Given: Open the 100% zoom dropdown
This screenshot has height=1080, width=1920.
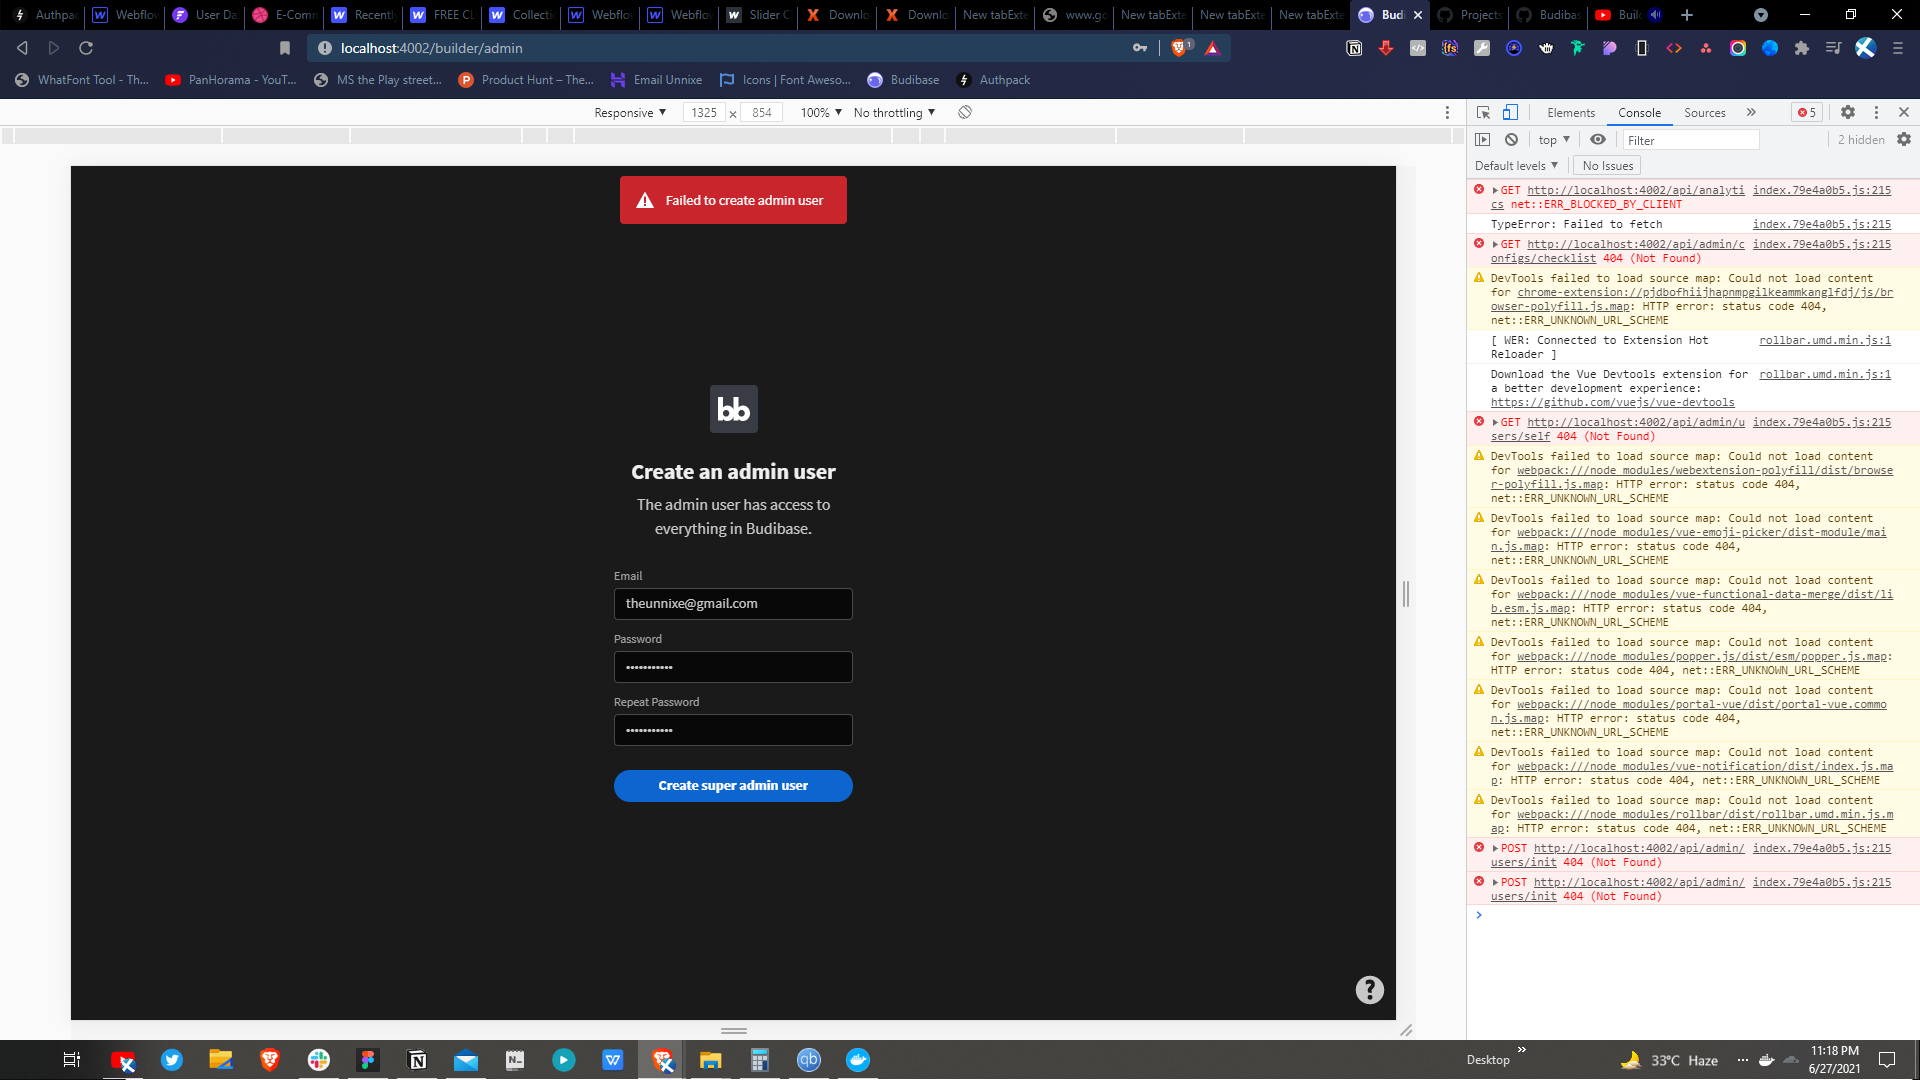Looking at the screenshot, I should (821, 112).
